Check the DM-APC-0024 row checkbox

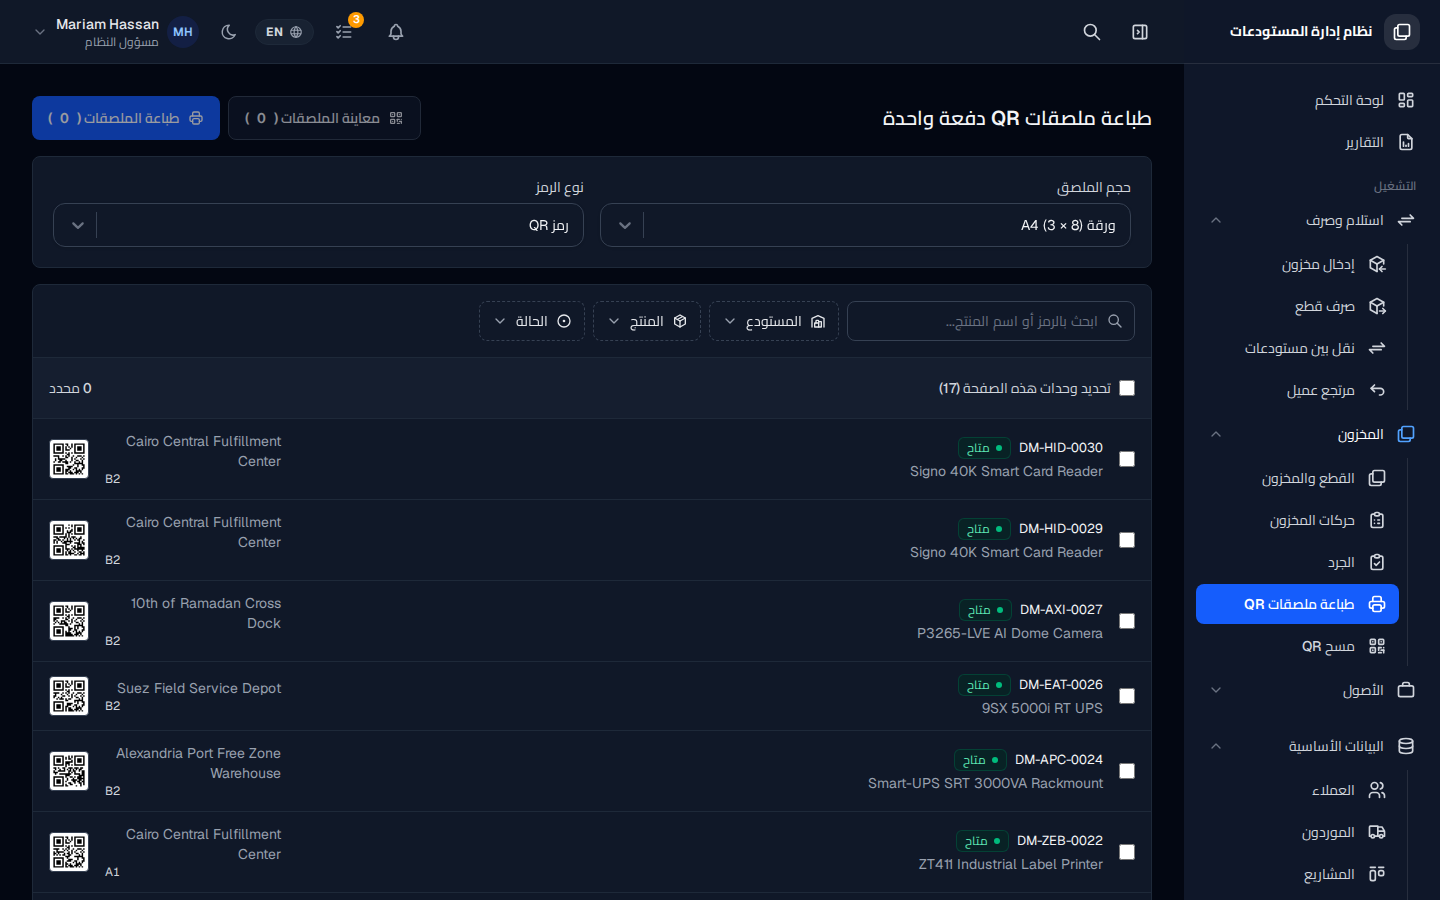pos(1127,771)
